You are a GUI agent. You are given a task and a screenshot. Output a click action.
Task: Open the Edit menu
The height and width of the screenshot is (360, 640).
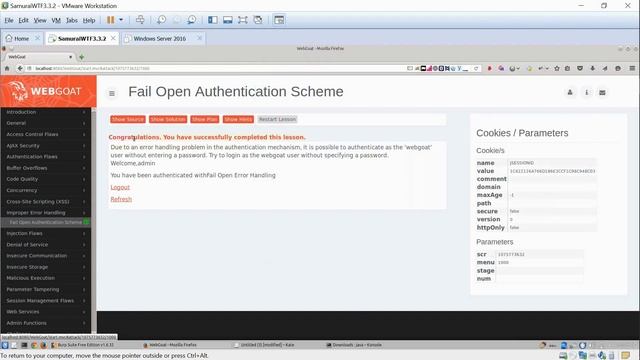(24, 20)
